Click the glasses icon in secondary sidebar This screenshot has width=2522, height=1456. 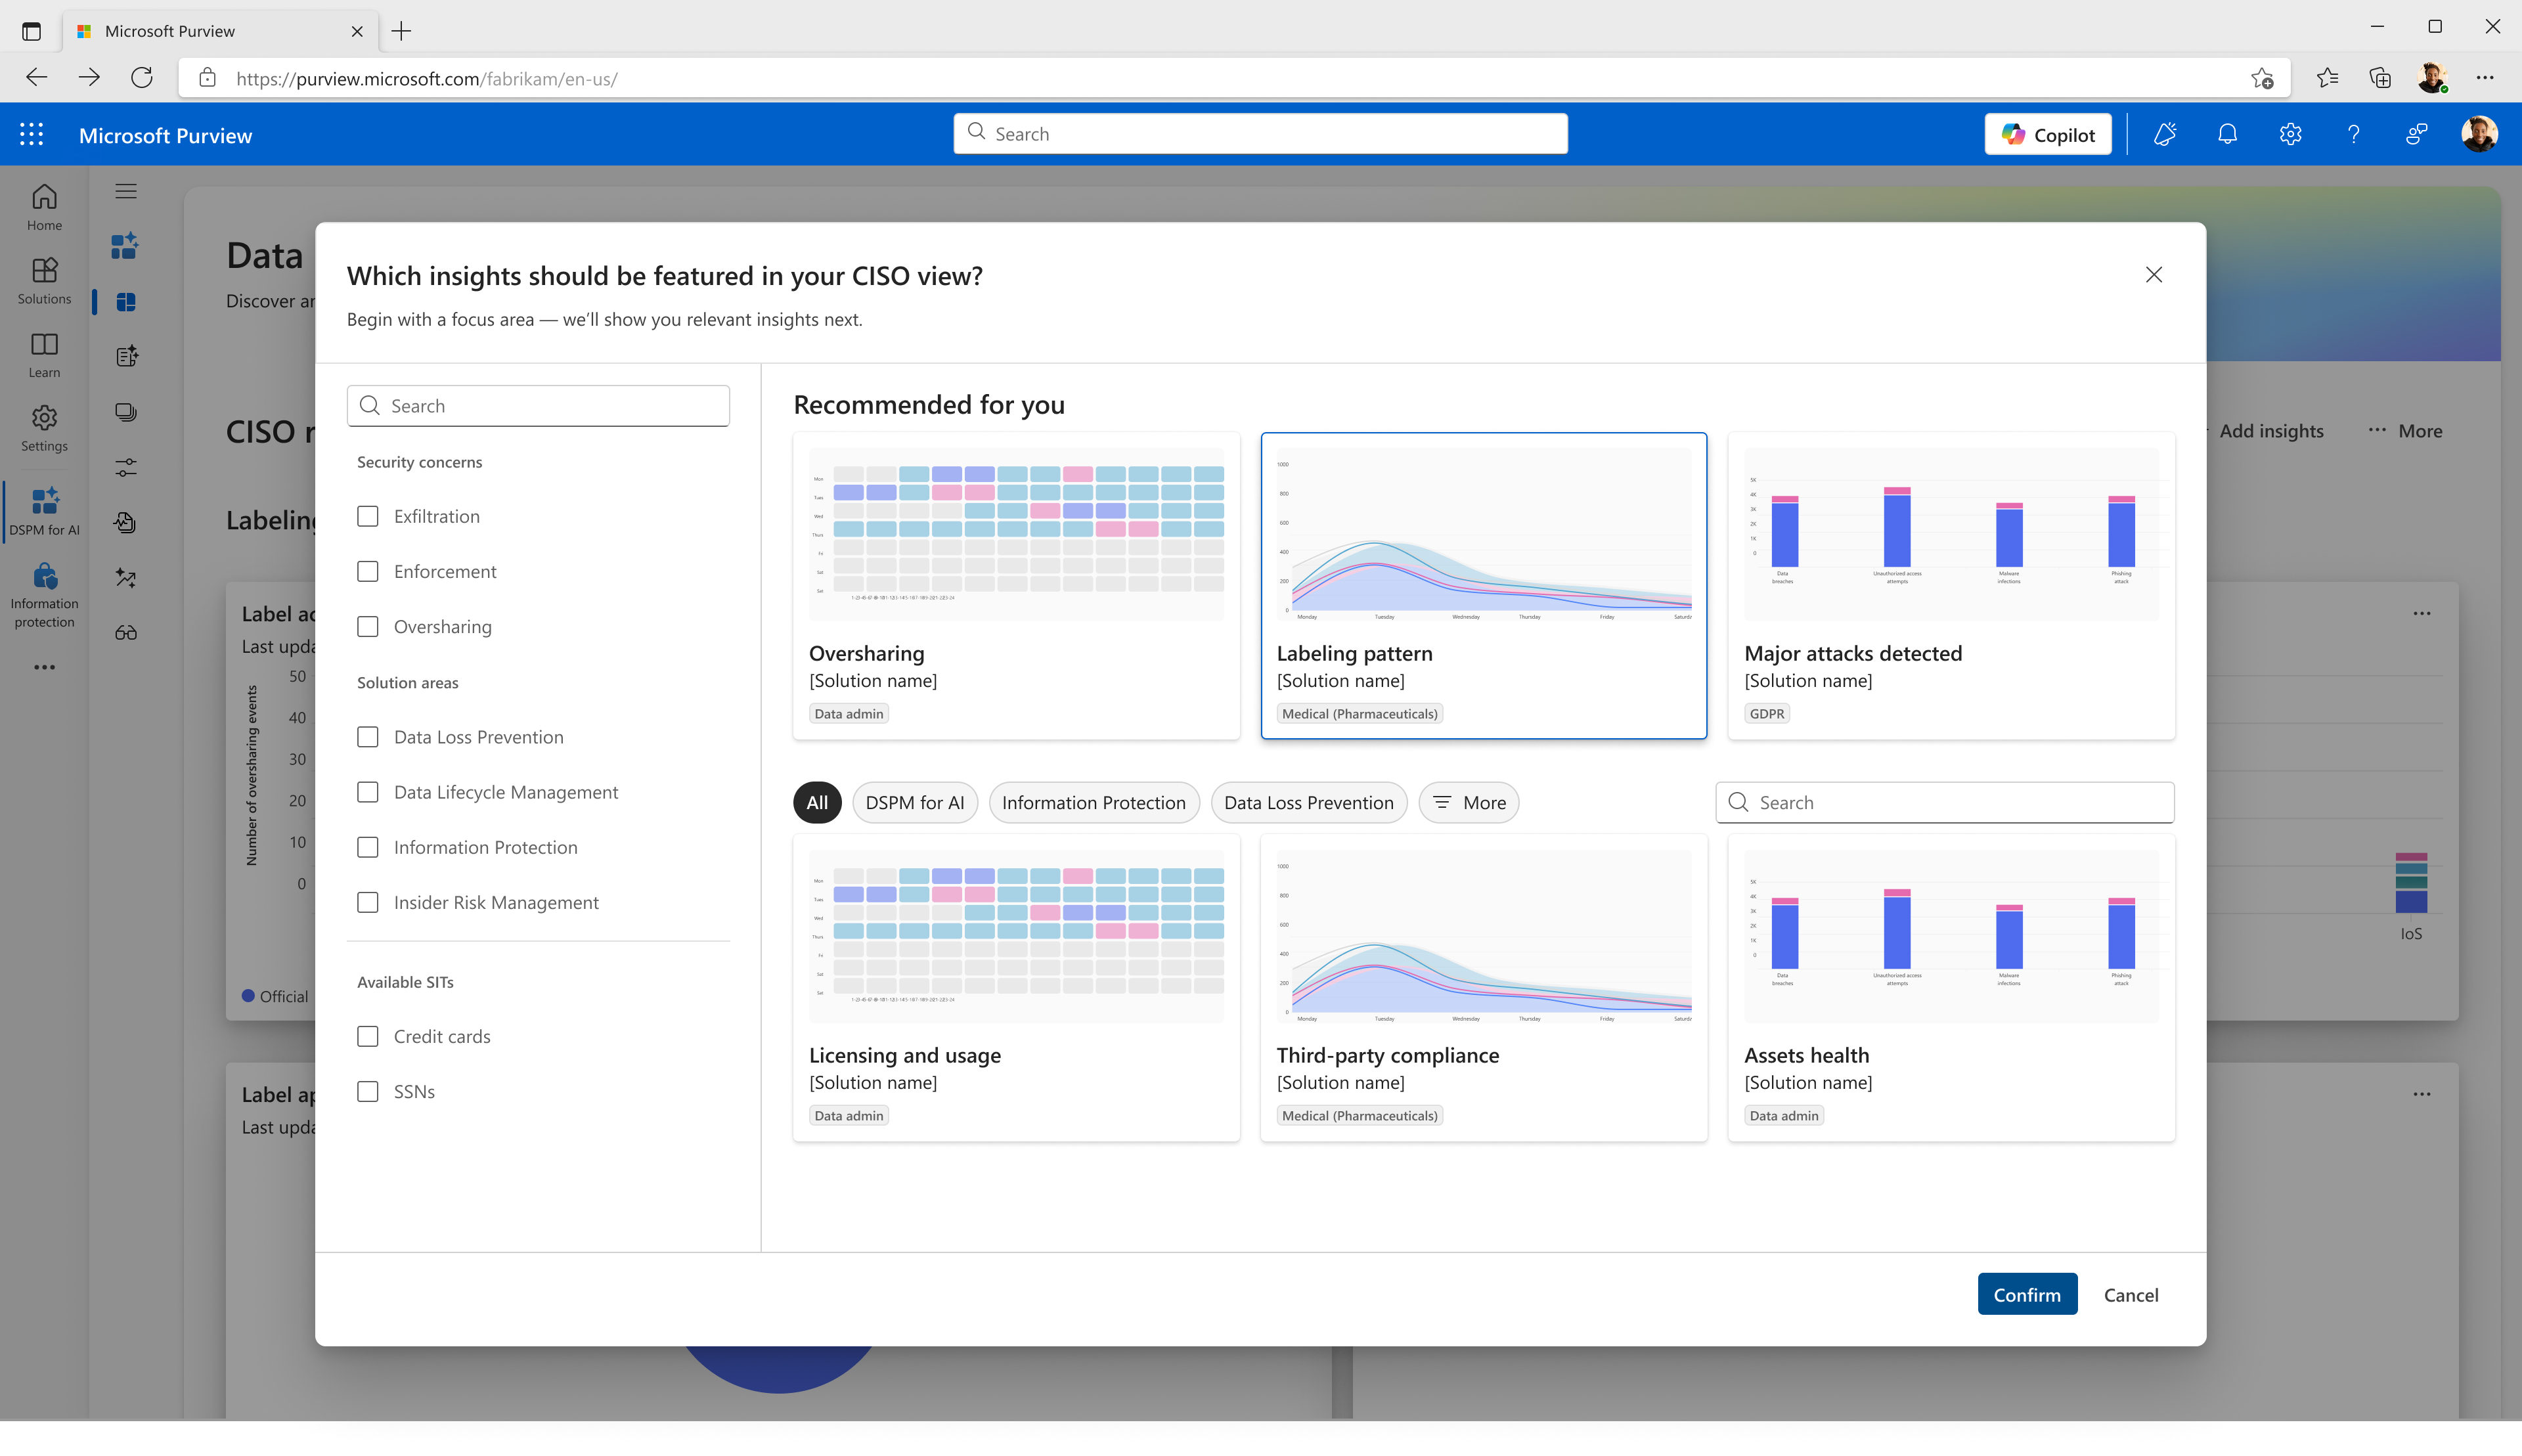coord(126,633)
